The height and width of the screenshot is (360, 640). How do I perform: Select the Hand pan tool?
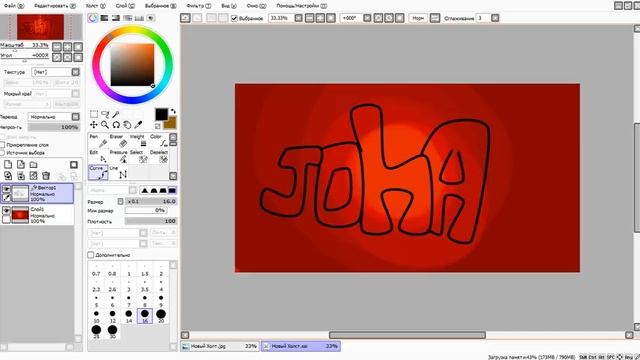tap(127, 125)
